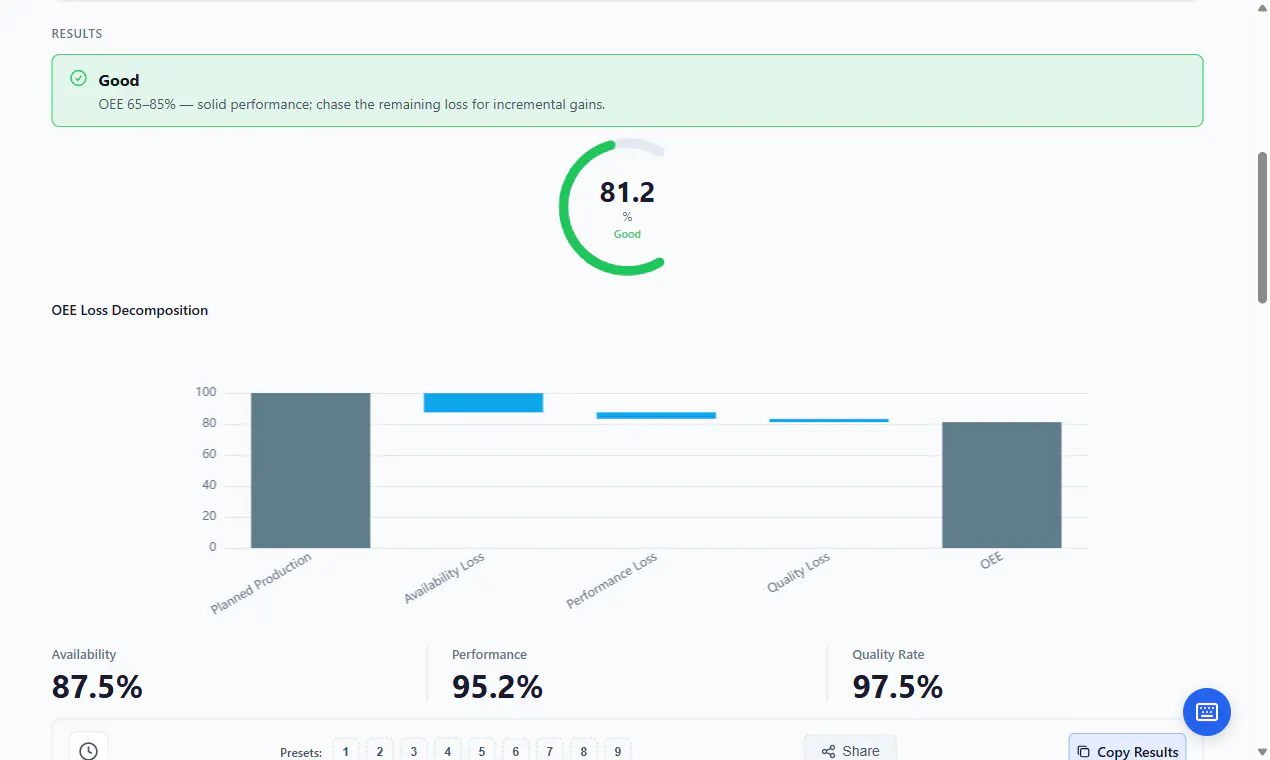This screenshot has height=760, width=1270.
Task: Click the green check icon beside Good
Action: (x=78, y=78)
